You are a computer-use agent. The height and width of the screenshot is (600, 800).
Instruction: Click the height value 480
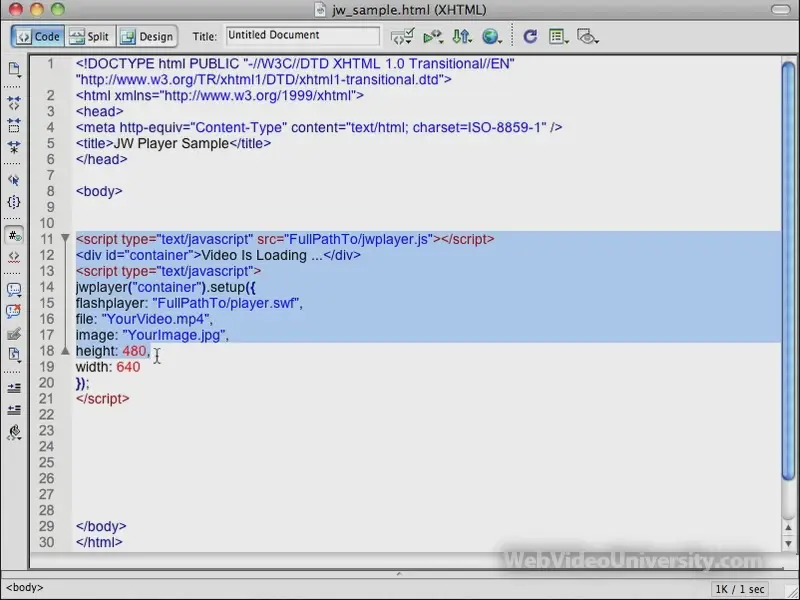[134, 351]
